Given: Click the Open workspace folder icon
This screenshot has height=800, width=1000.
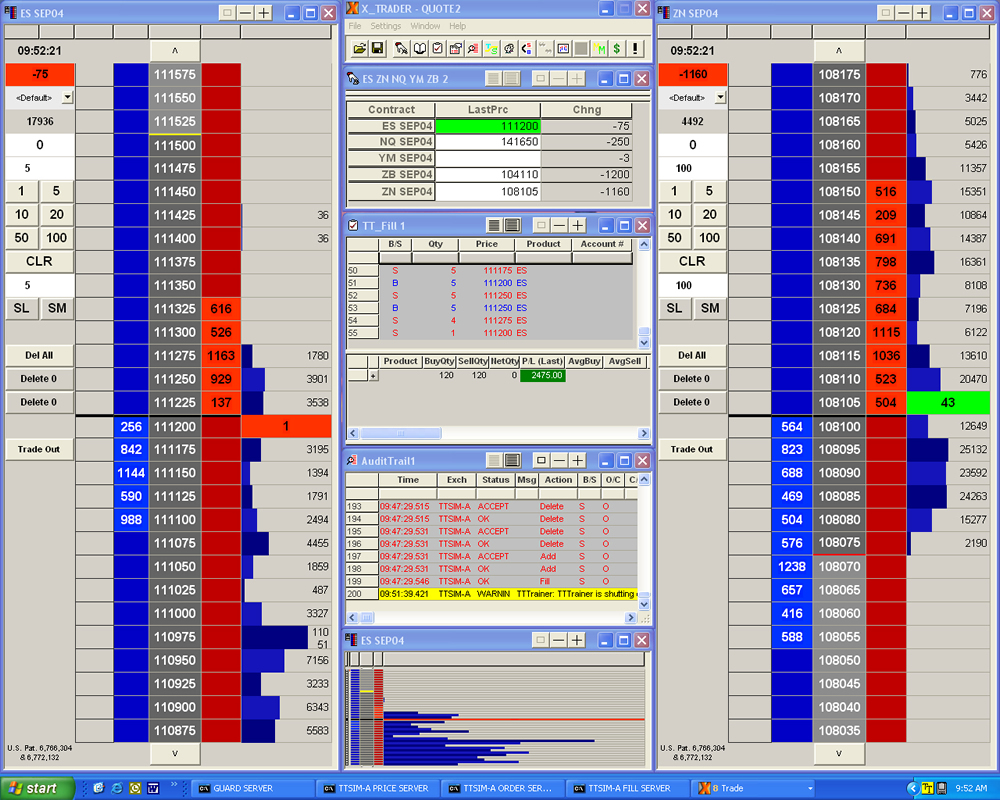Looking at the screenshot, I should 359,48.
